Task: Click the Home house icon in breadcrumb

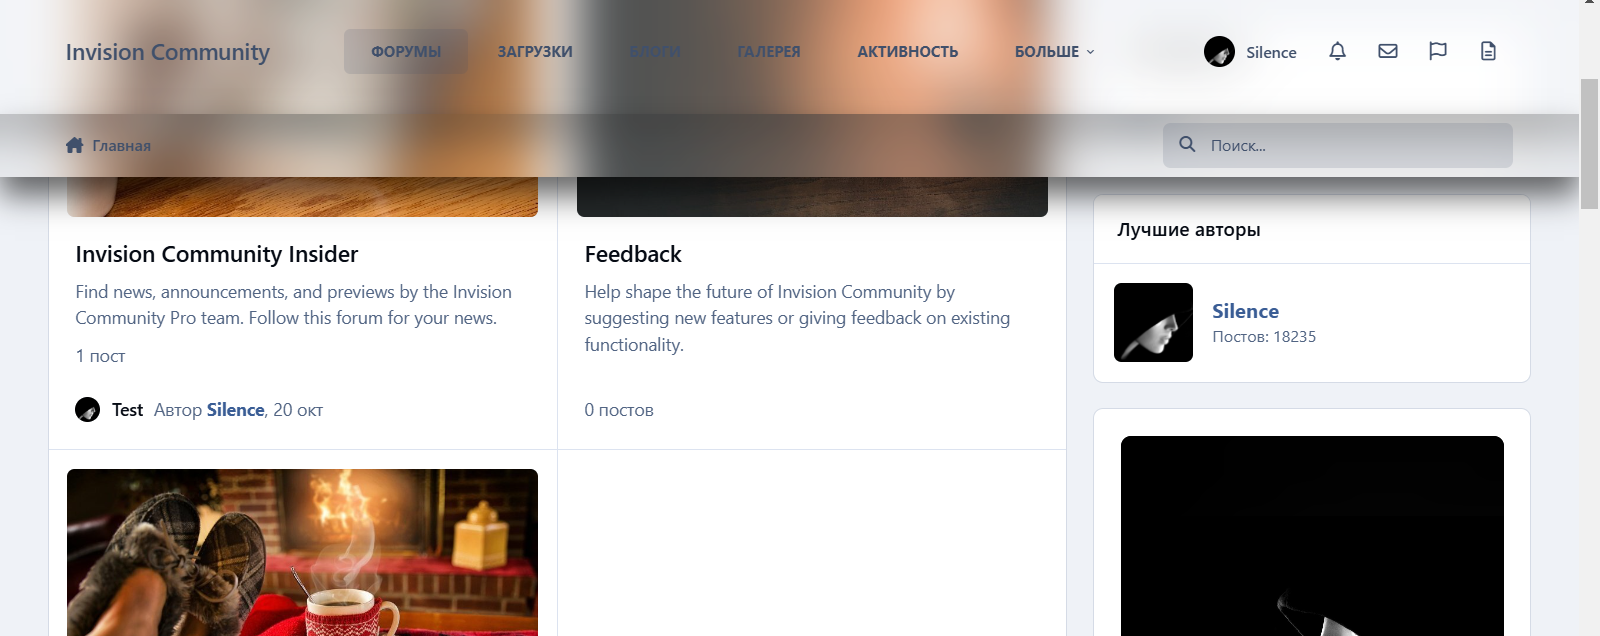Action: [74, 145]
